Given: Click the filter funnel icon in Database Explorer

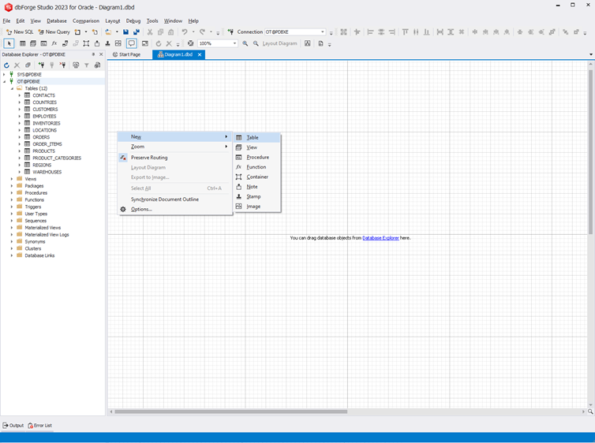Looking at the screenshot, I should tap(87, 65).
